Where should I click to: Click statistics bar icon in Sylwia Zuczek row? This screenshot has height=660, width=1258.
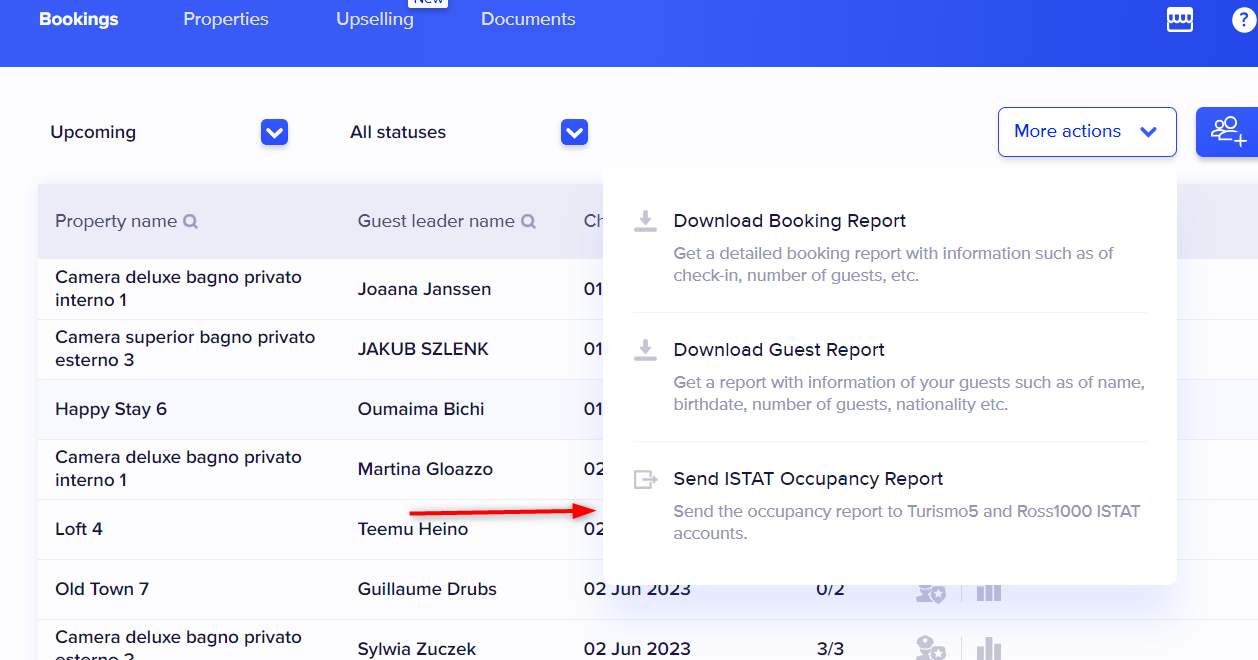click(x=988, y=648)
